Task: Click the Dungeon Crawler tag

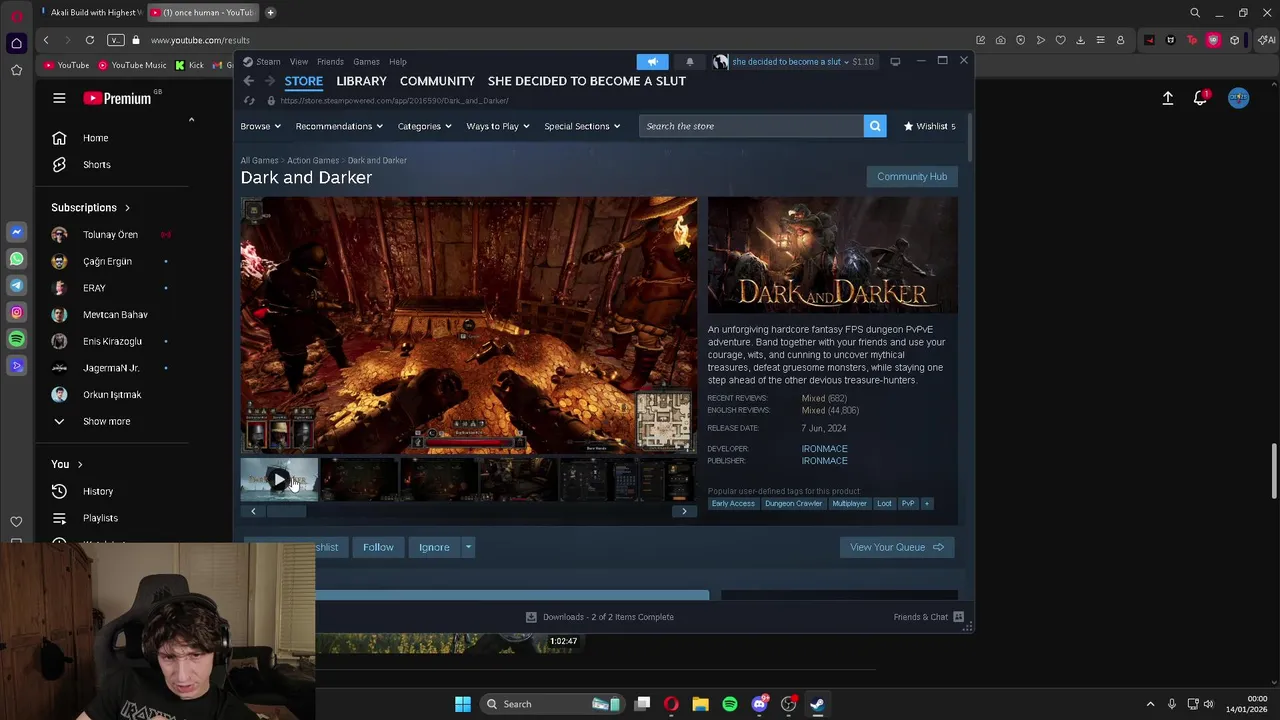Action: [x=793, y=504]
